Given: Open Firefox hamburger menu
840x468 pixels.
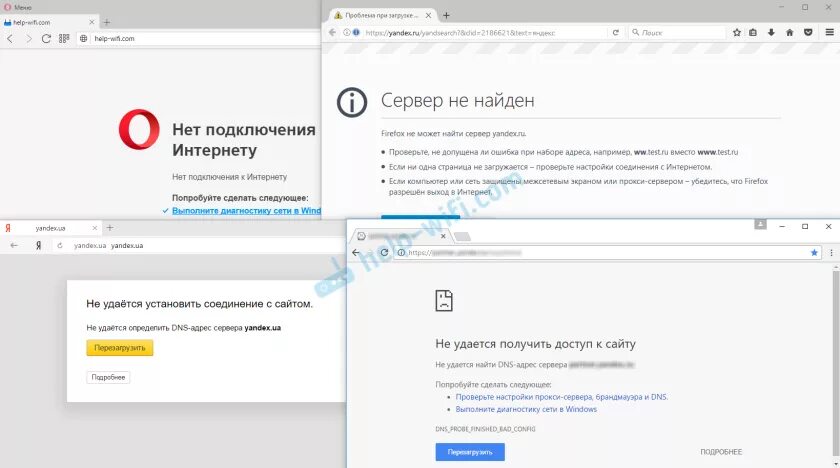Looking at the screenshot, I should tap(829, 33).
